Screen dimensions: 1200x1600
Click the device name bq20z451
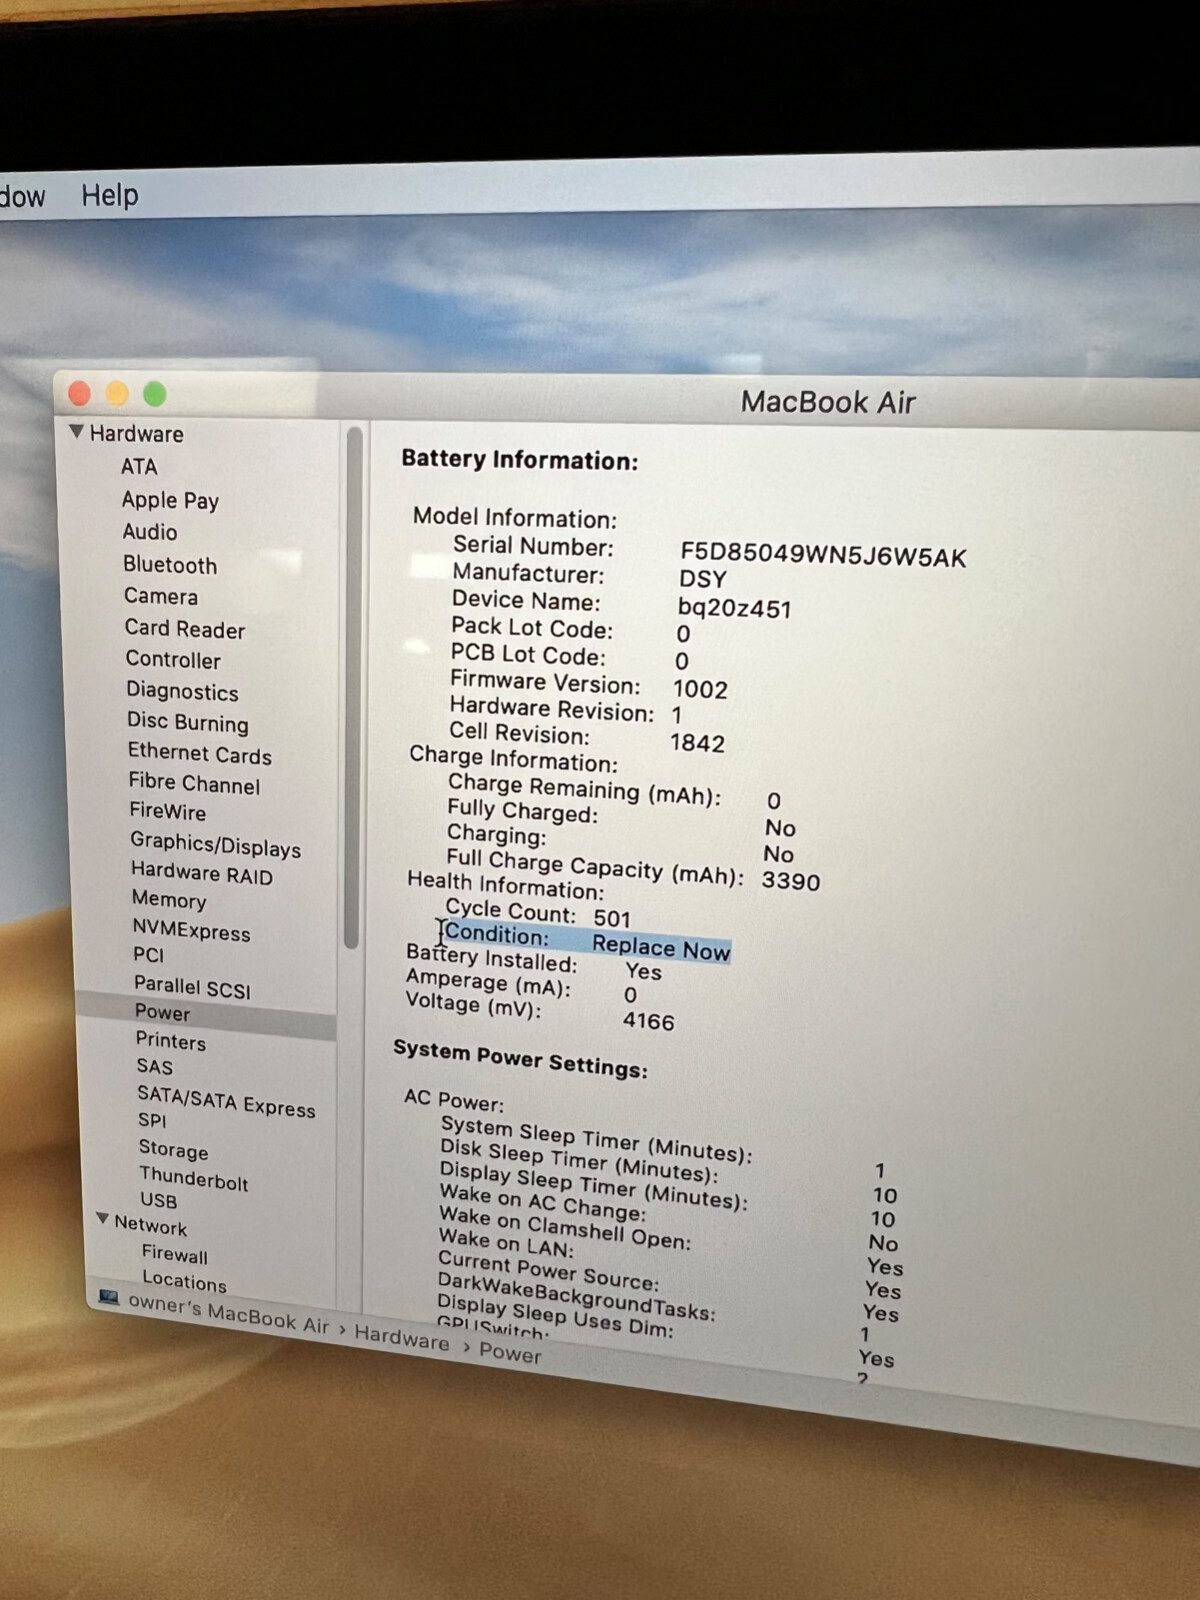(x=734, y=608)
